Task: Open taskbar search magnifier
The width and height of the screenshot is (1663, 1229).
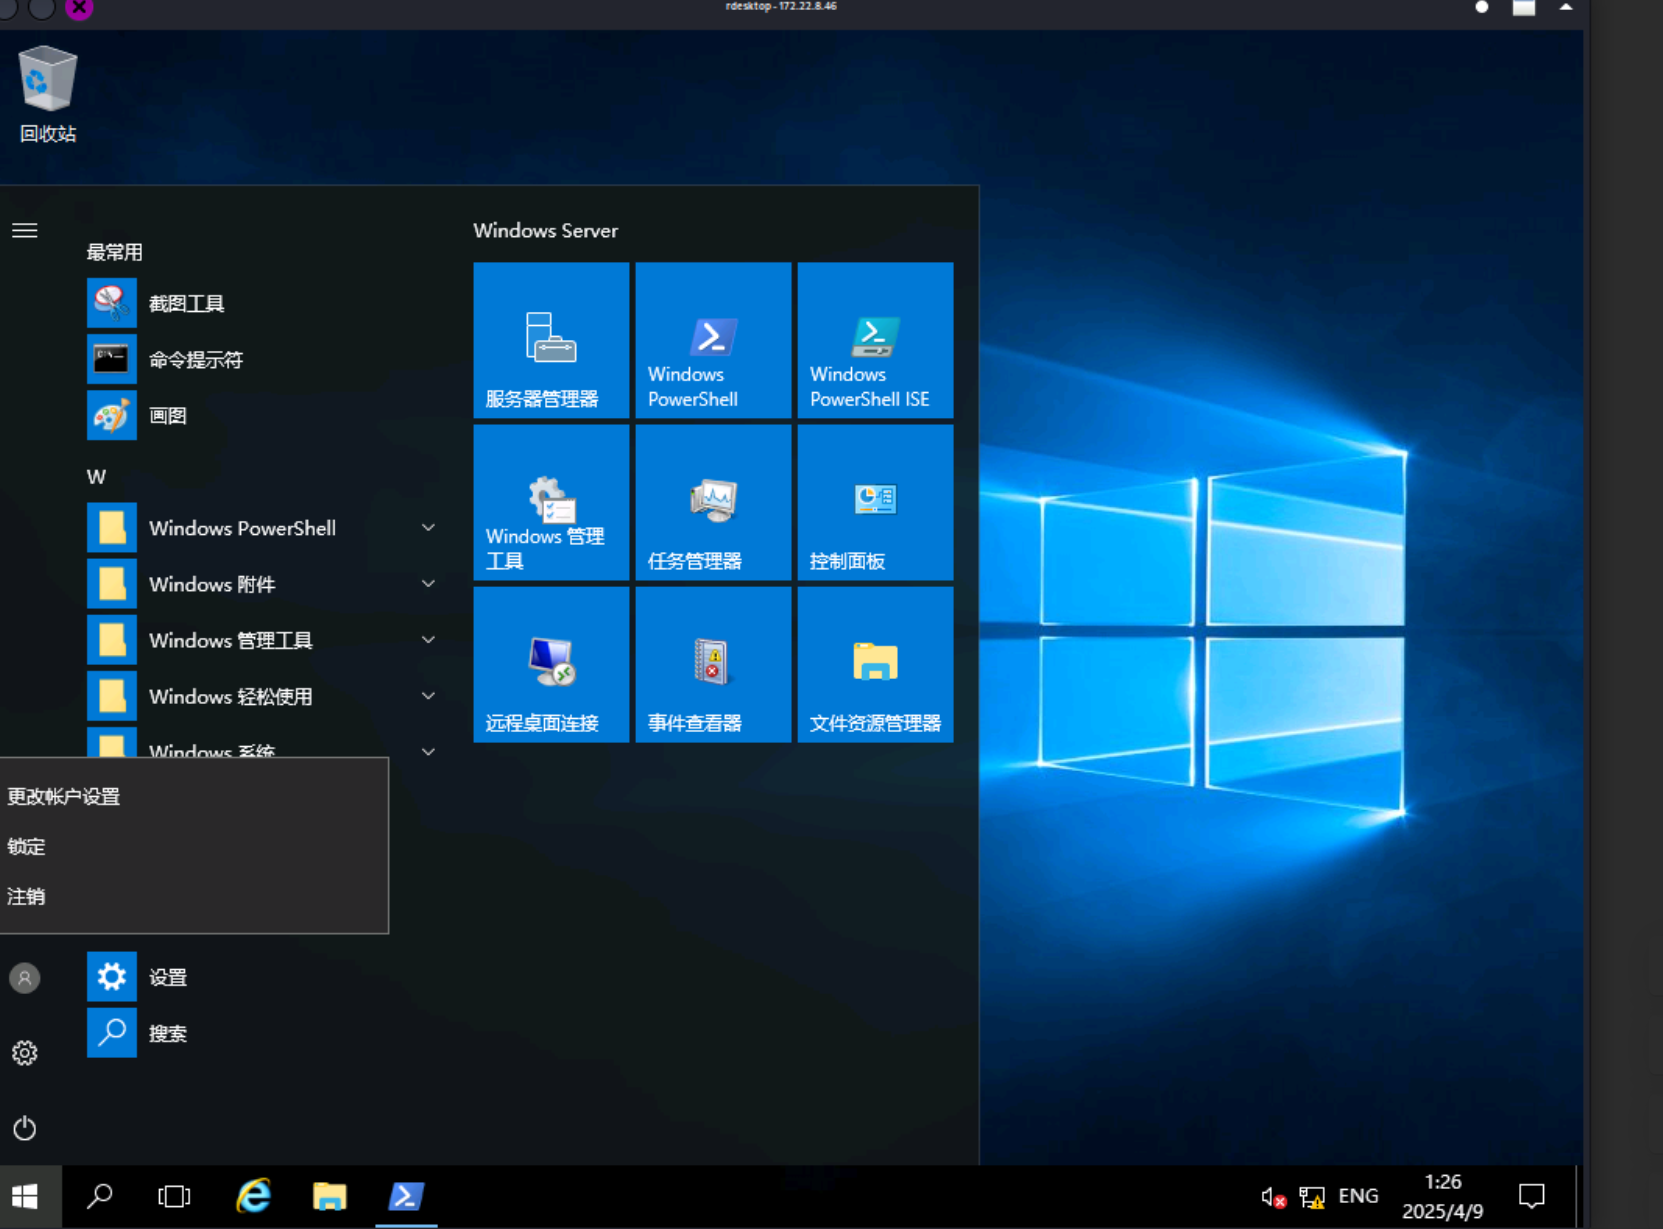Action: tap(100, 1196)
